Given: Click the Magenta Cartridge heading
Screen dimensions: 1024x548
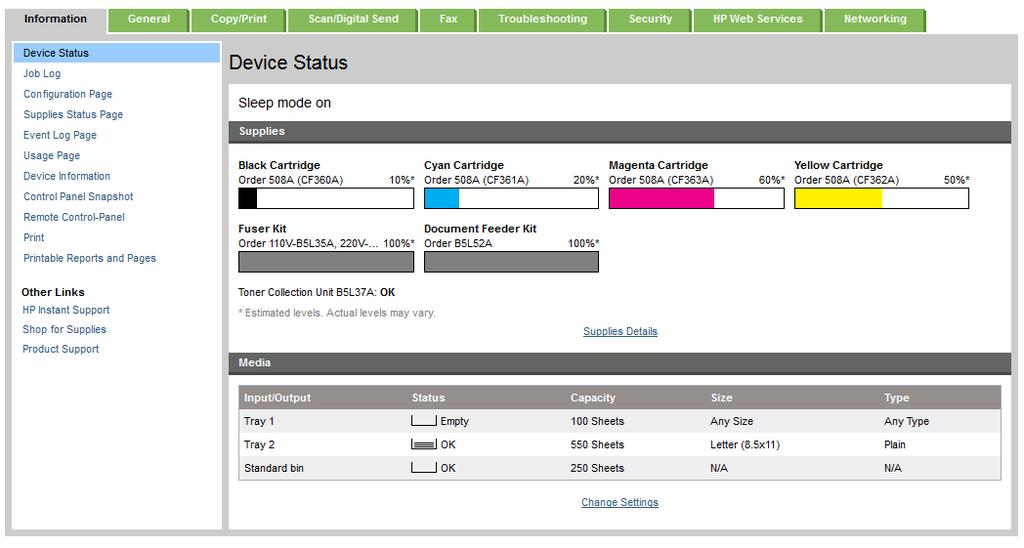Looking at the screenshot, I should (x=658, y=165).
